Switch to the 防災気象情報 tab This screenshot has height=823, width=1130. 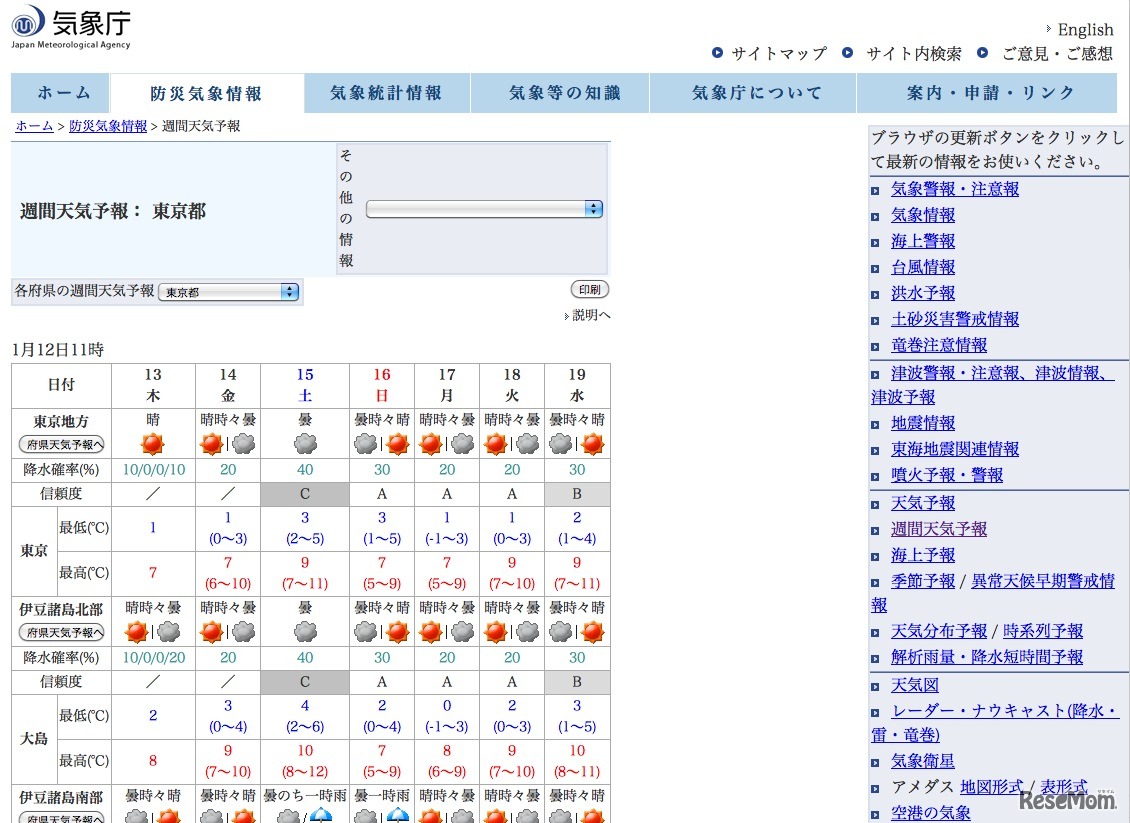pyautogui.click(x=206, y=93)
